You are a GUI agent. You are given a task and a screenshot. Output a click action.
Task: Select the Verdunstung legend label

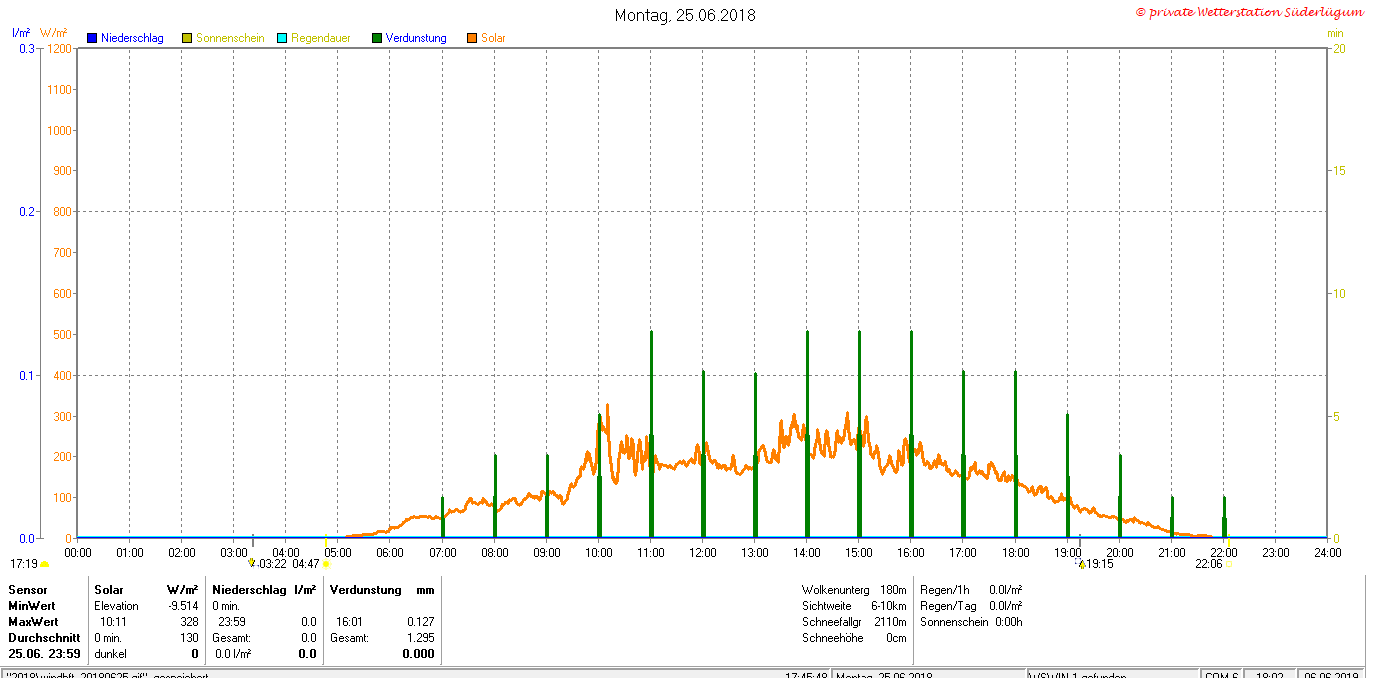tap(416, 38)
